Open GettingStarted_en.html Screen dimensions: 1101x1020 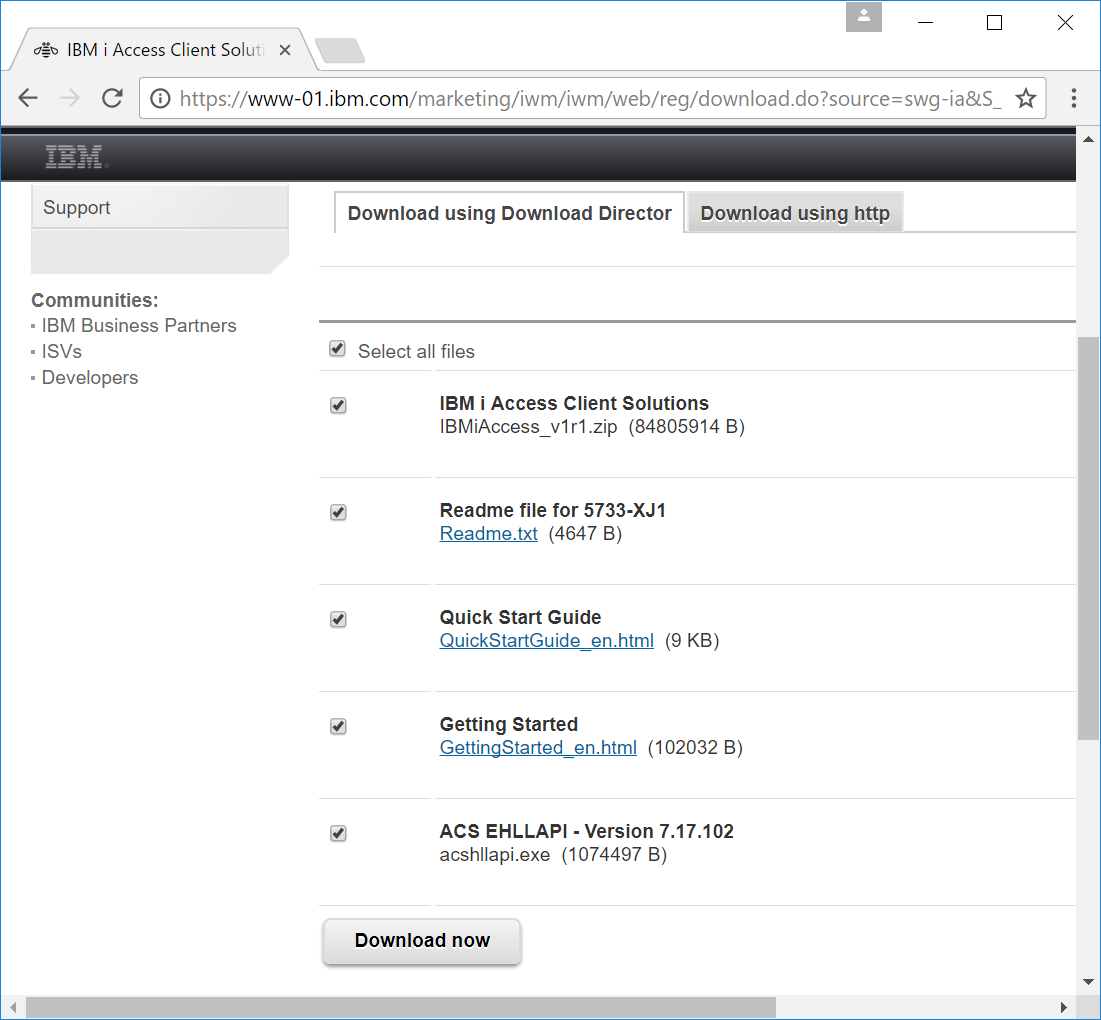(538, 747)
